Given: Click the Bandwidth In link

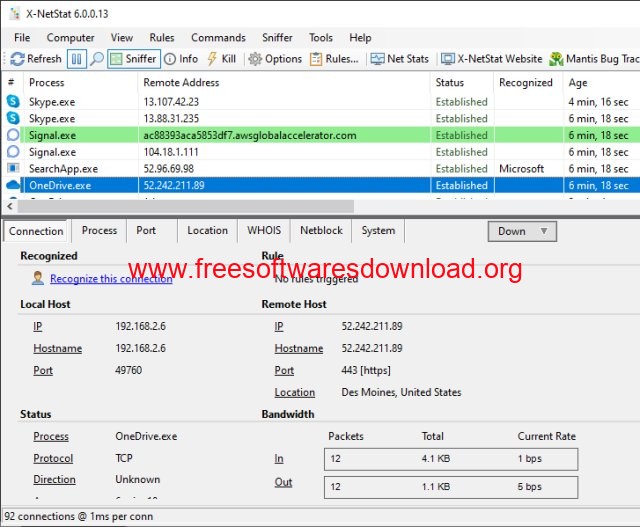Looking at the screenshot, I should click(x=279, y=459).
